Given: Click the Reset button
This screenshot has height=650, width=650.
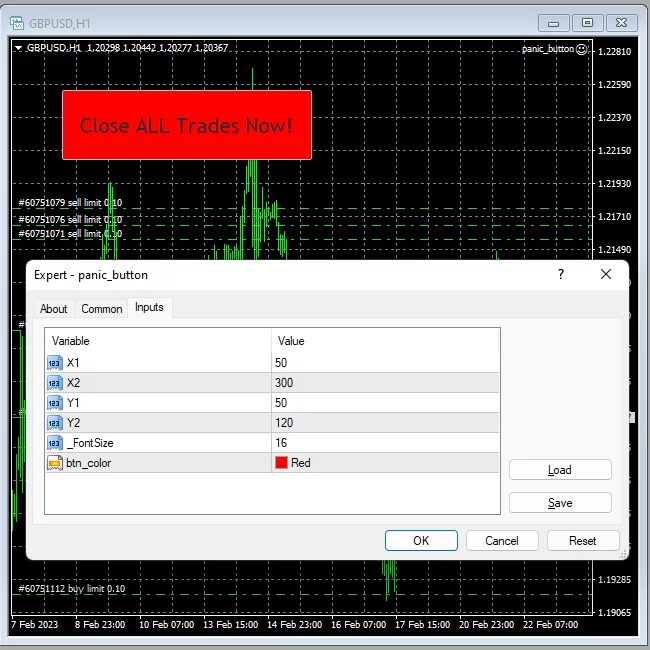Looking at the screenshot, I should [x=583, y=541].
